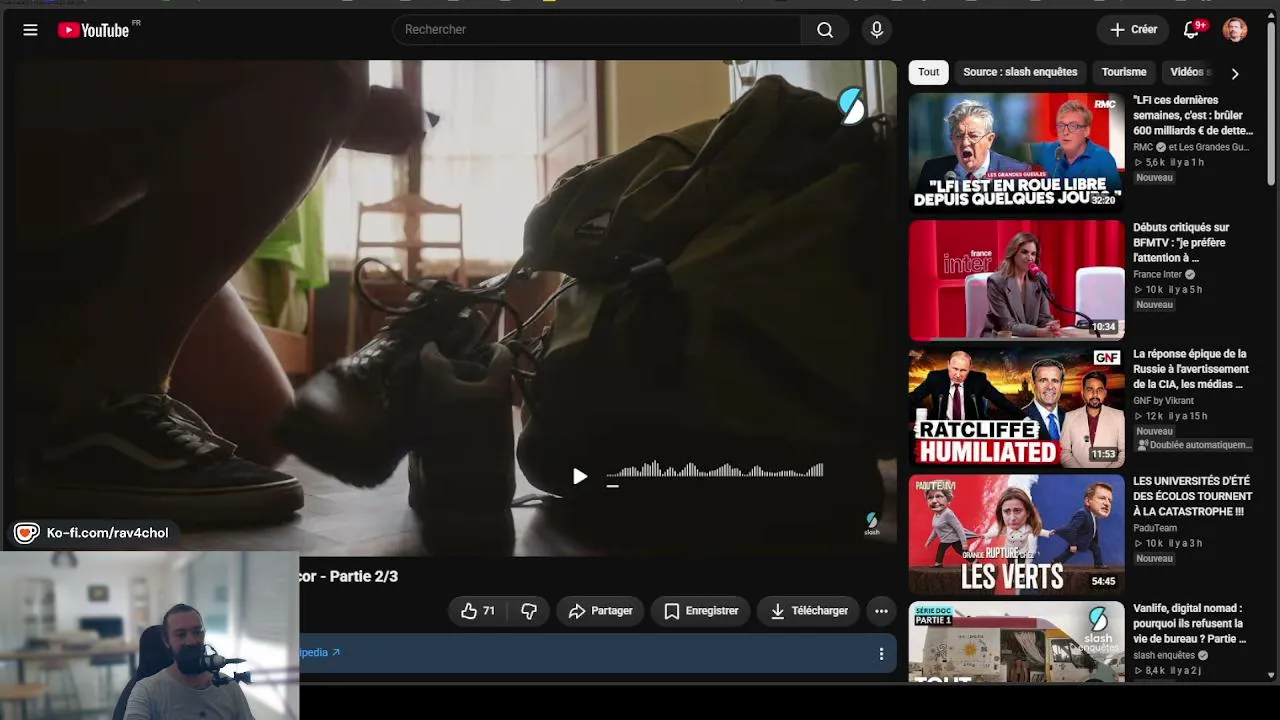
Task: Start voice search with the microphone
Action: [x=877, y=30]
